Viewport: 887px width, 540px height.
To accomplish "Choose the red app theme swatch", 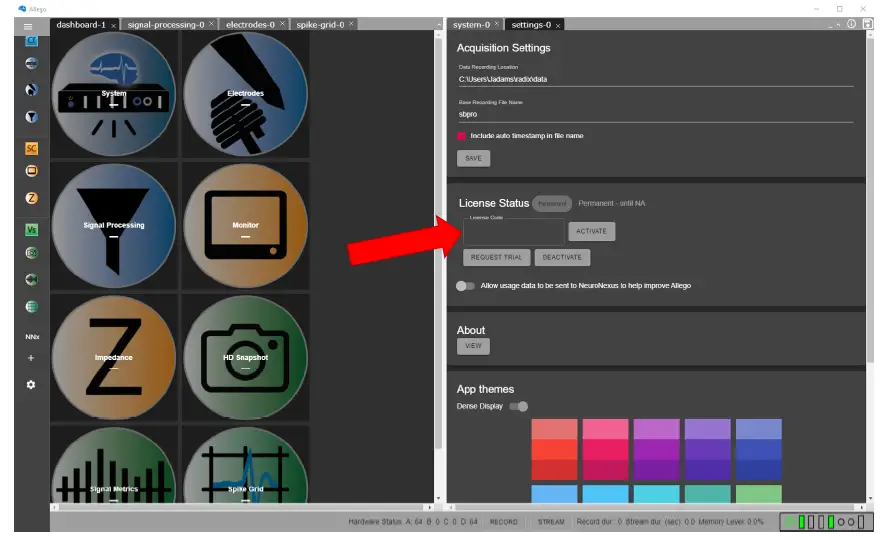I will [x=554, y=450].
